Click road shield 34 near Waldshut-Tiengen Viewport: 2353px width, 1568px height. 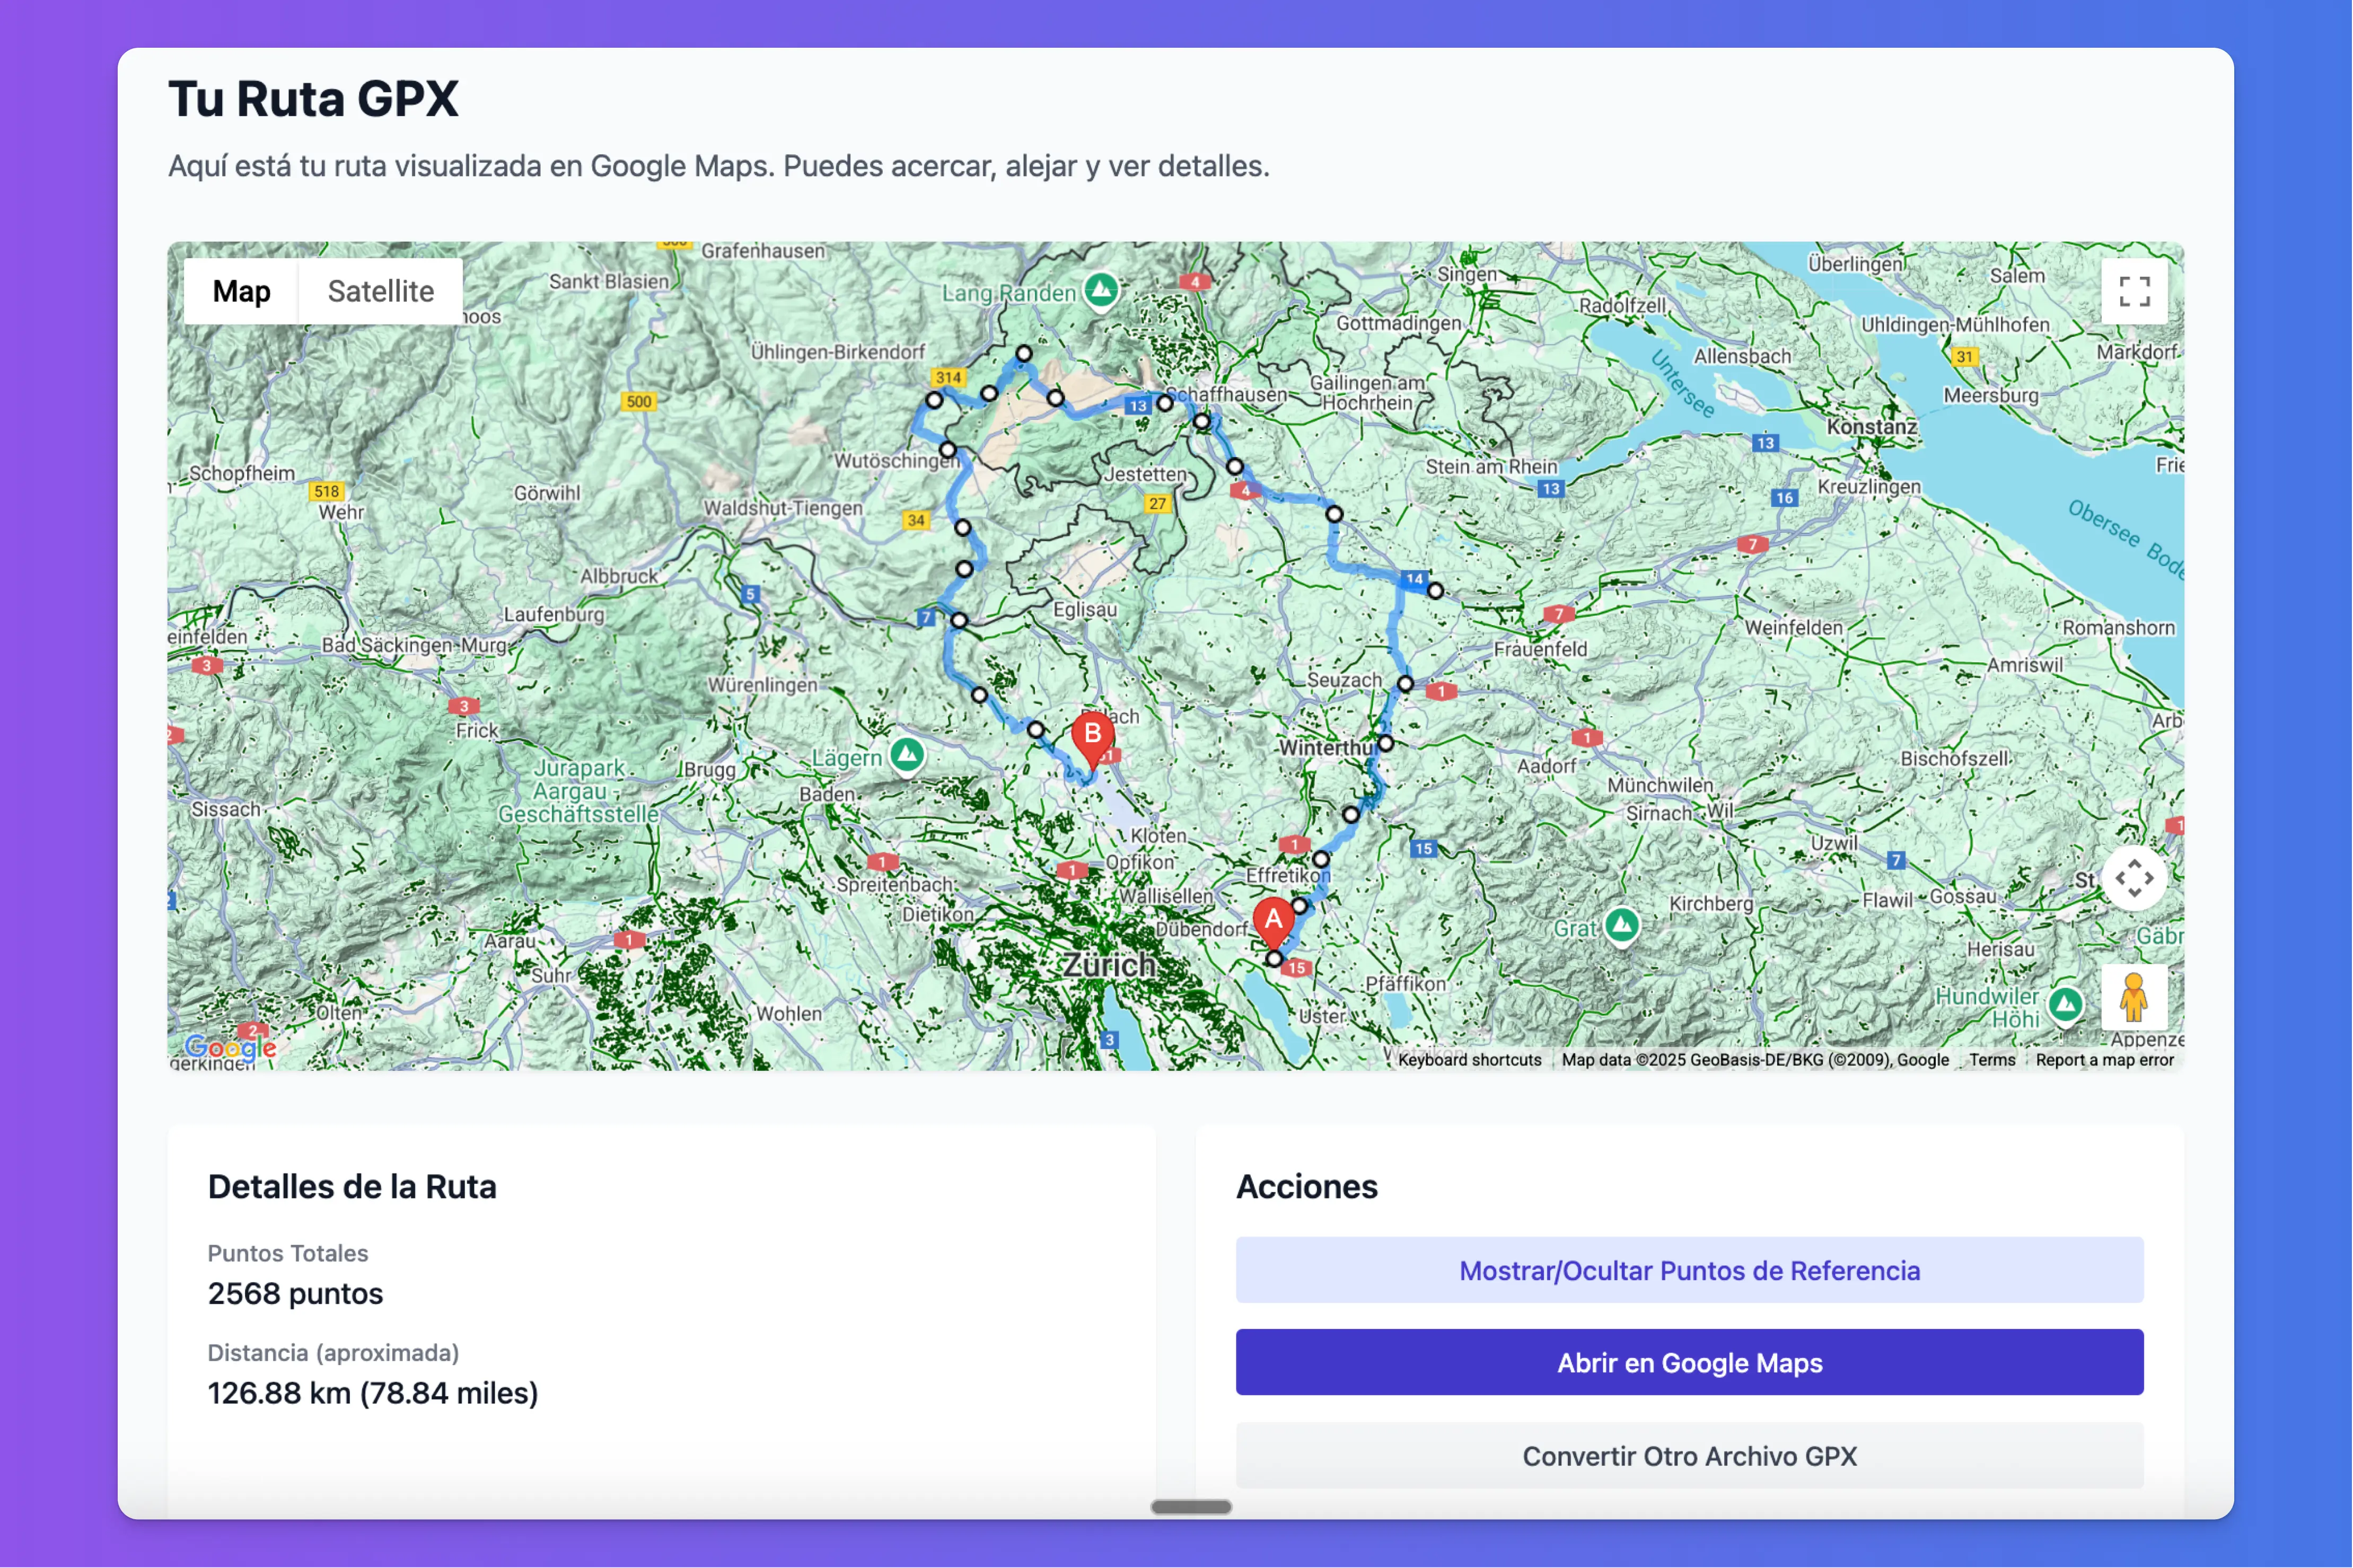click(915, 520)
